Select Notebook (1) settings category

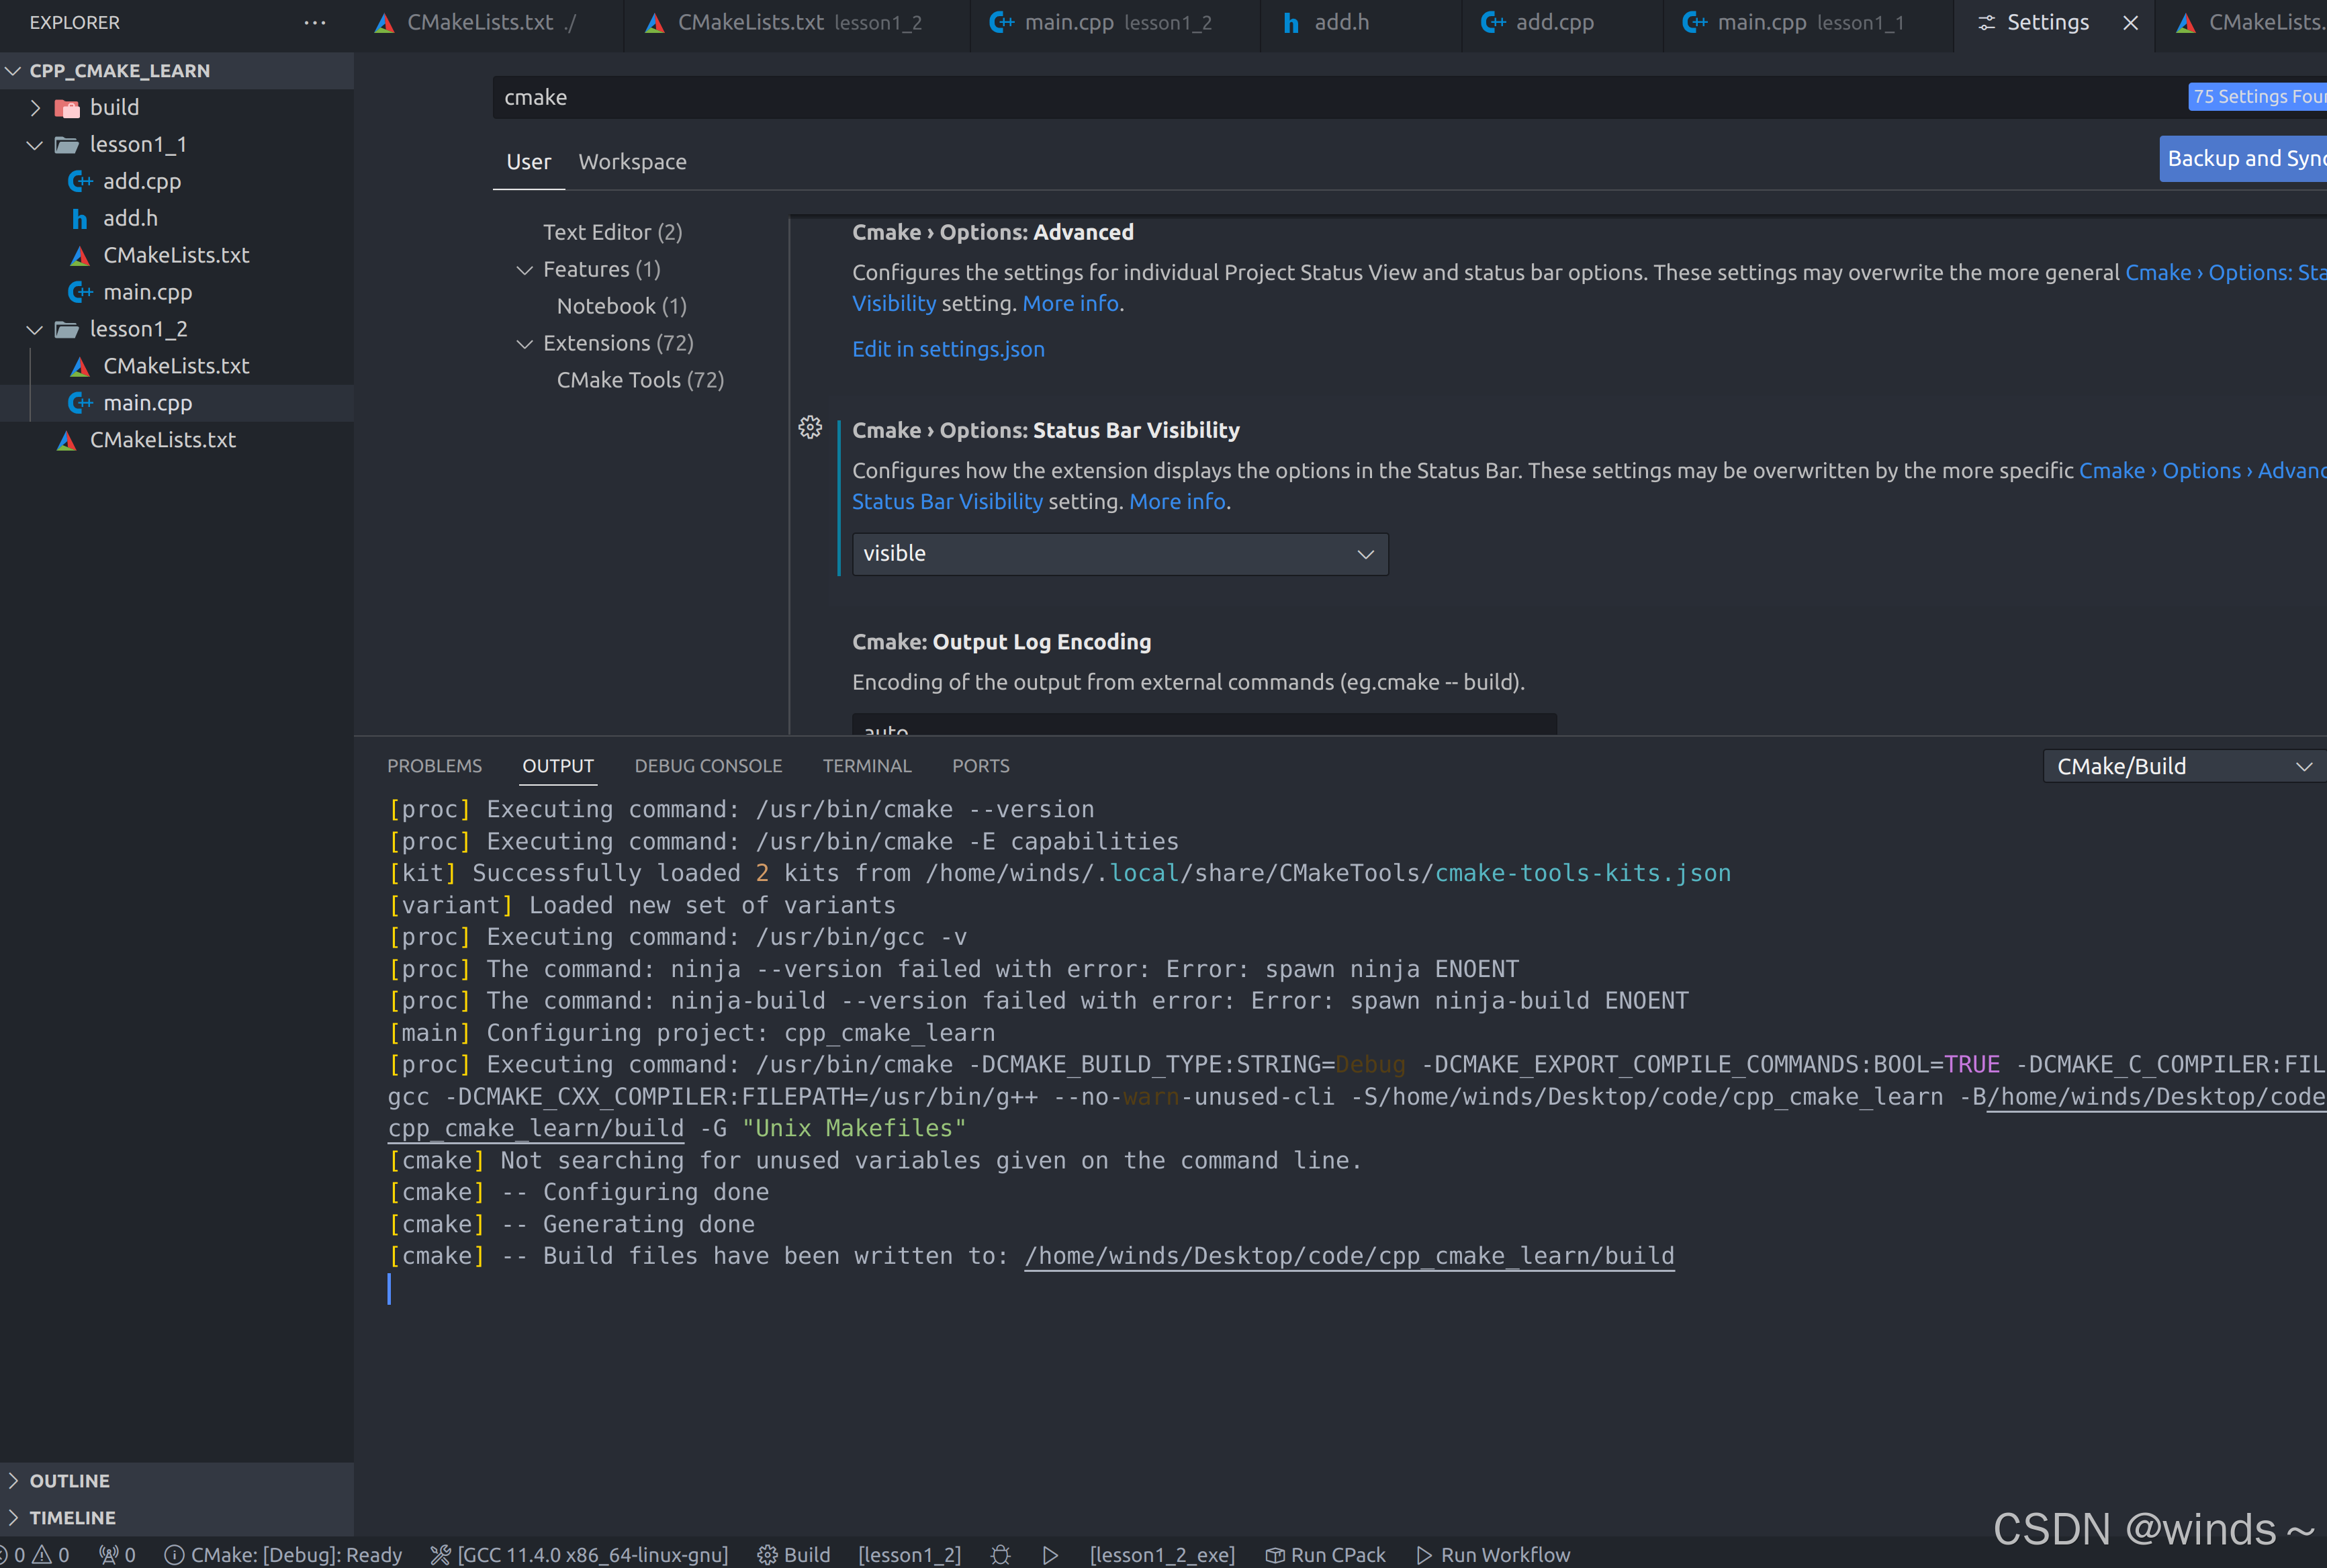click(621, 307)
